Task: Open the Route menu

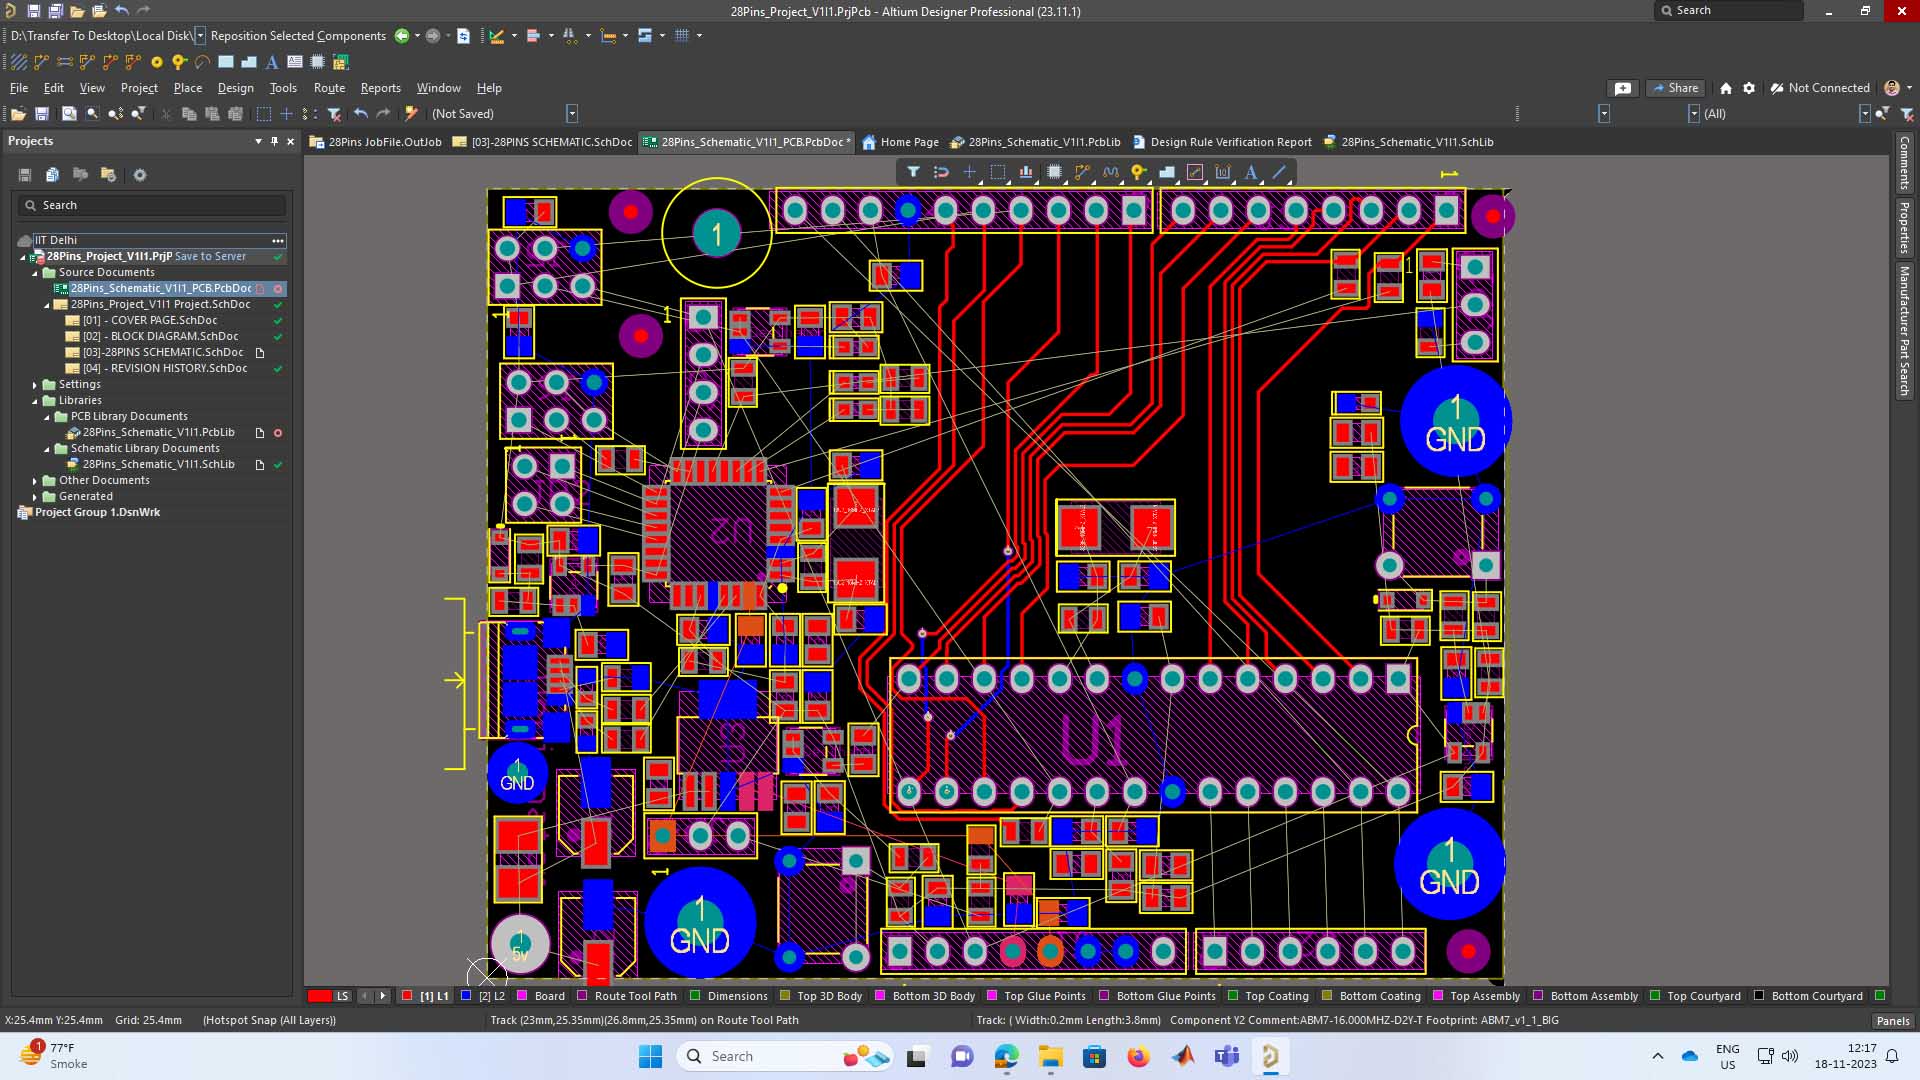Action: click(329, 88)
